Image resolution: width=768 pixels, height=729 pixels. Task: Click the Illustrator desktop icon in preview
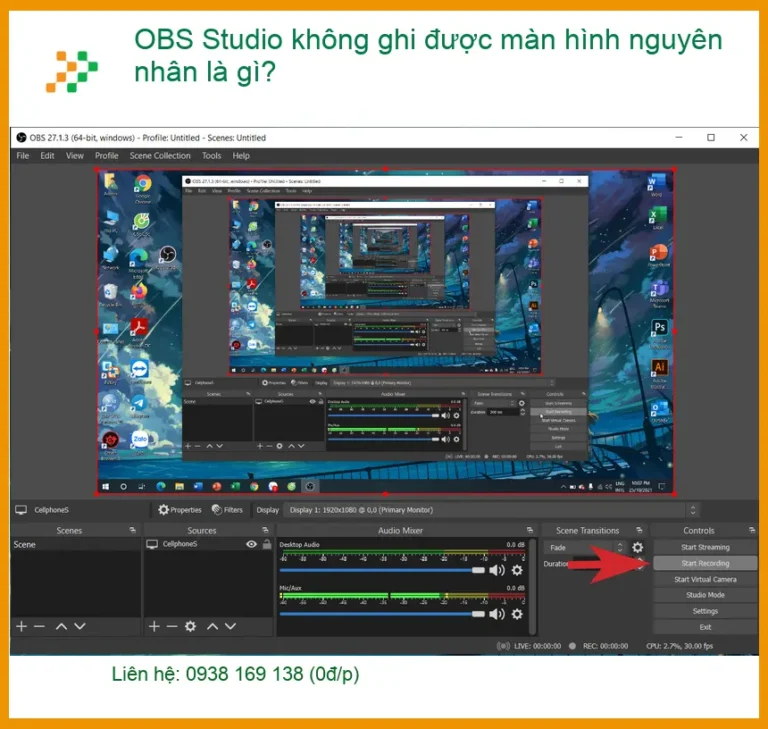[x=659, y=372]
